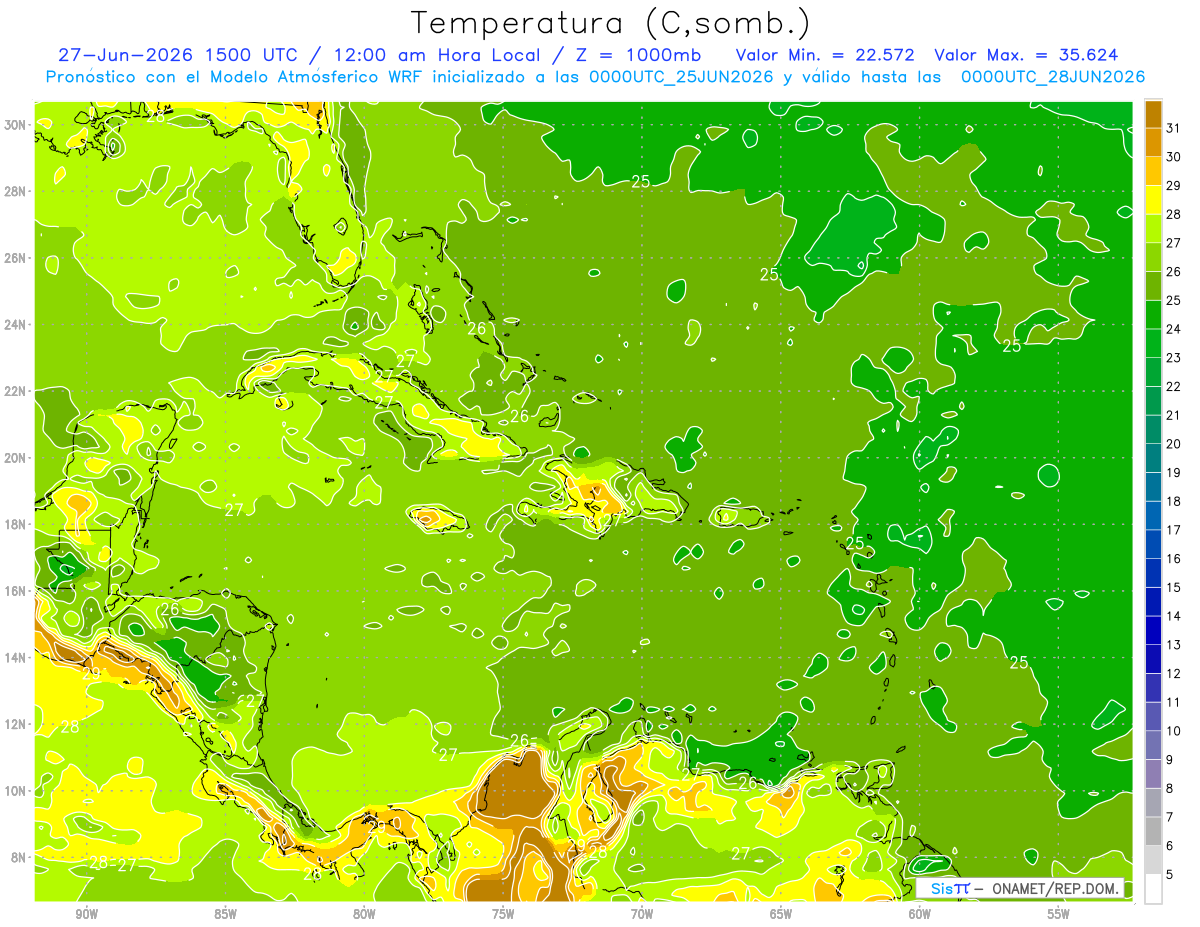Screen dimensions: 1200x927
Task: Click the color scale label 20
Action: click(1174, 444)
